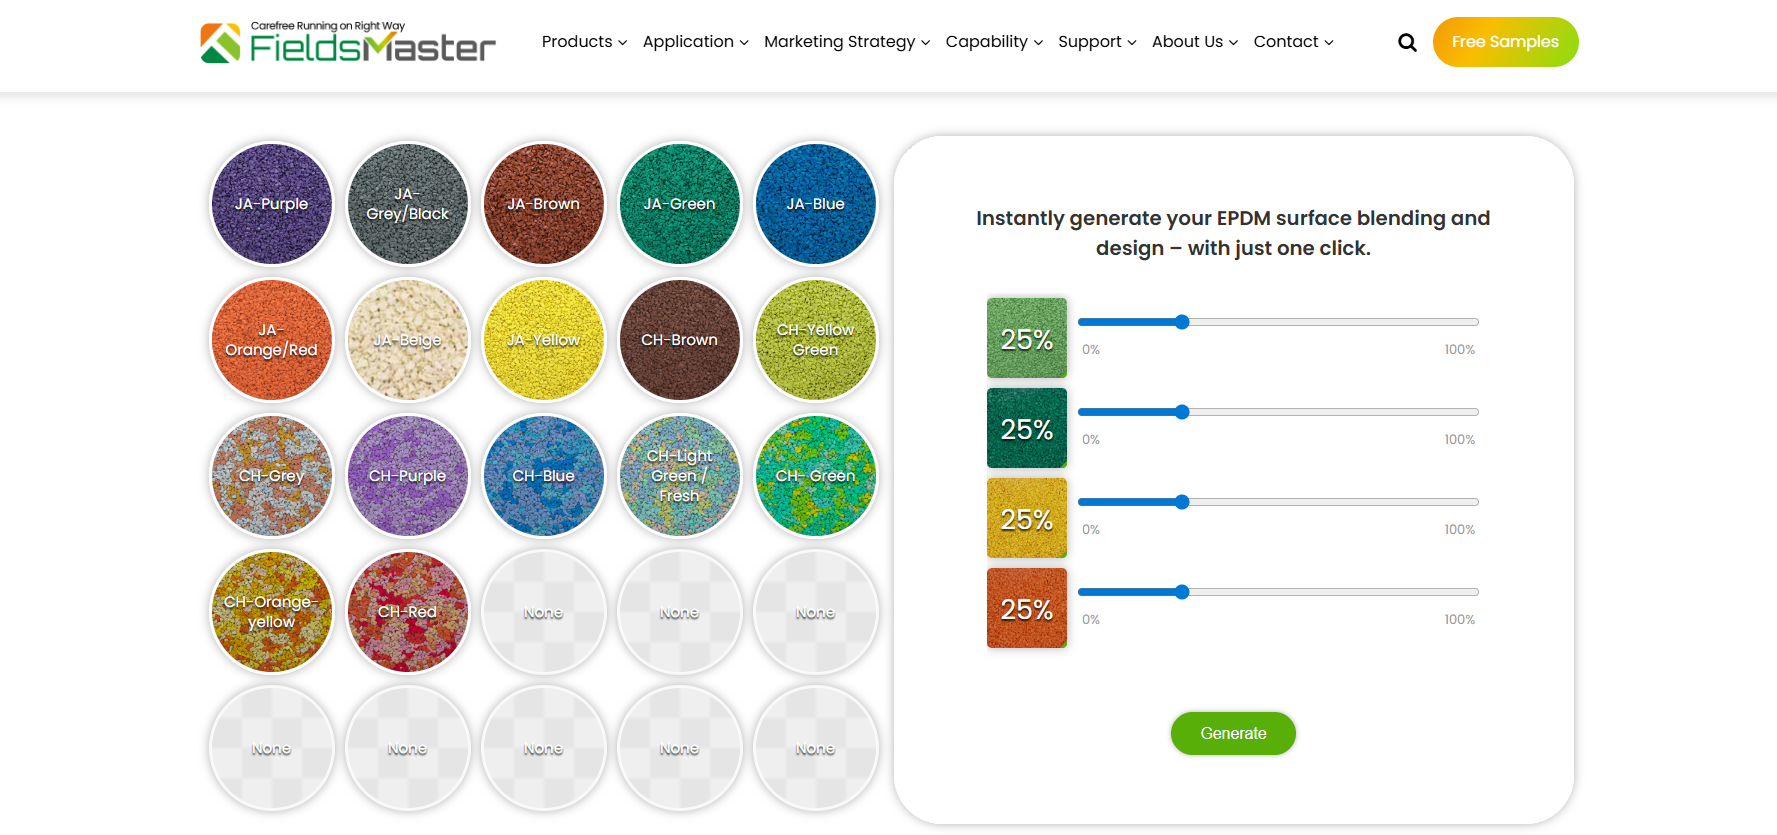The width and height of the screenshot is (1777, 835).
Task: Select the CH-Brown color circle
Action: 679,340
